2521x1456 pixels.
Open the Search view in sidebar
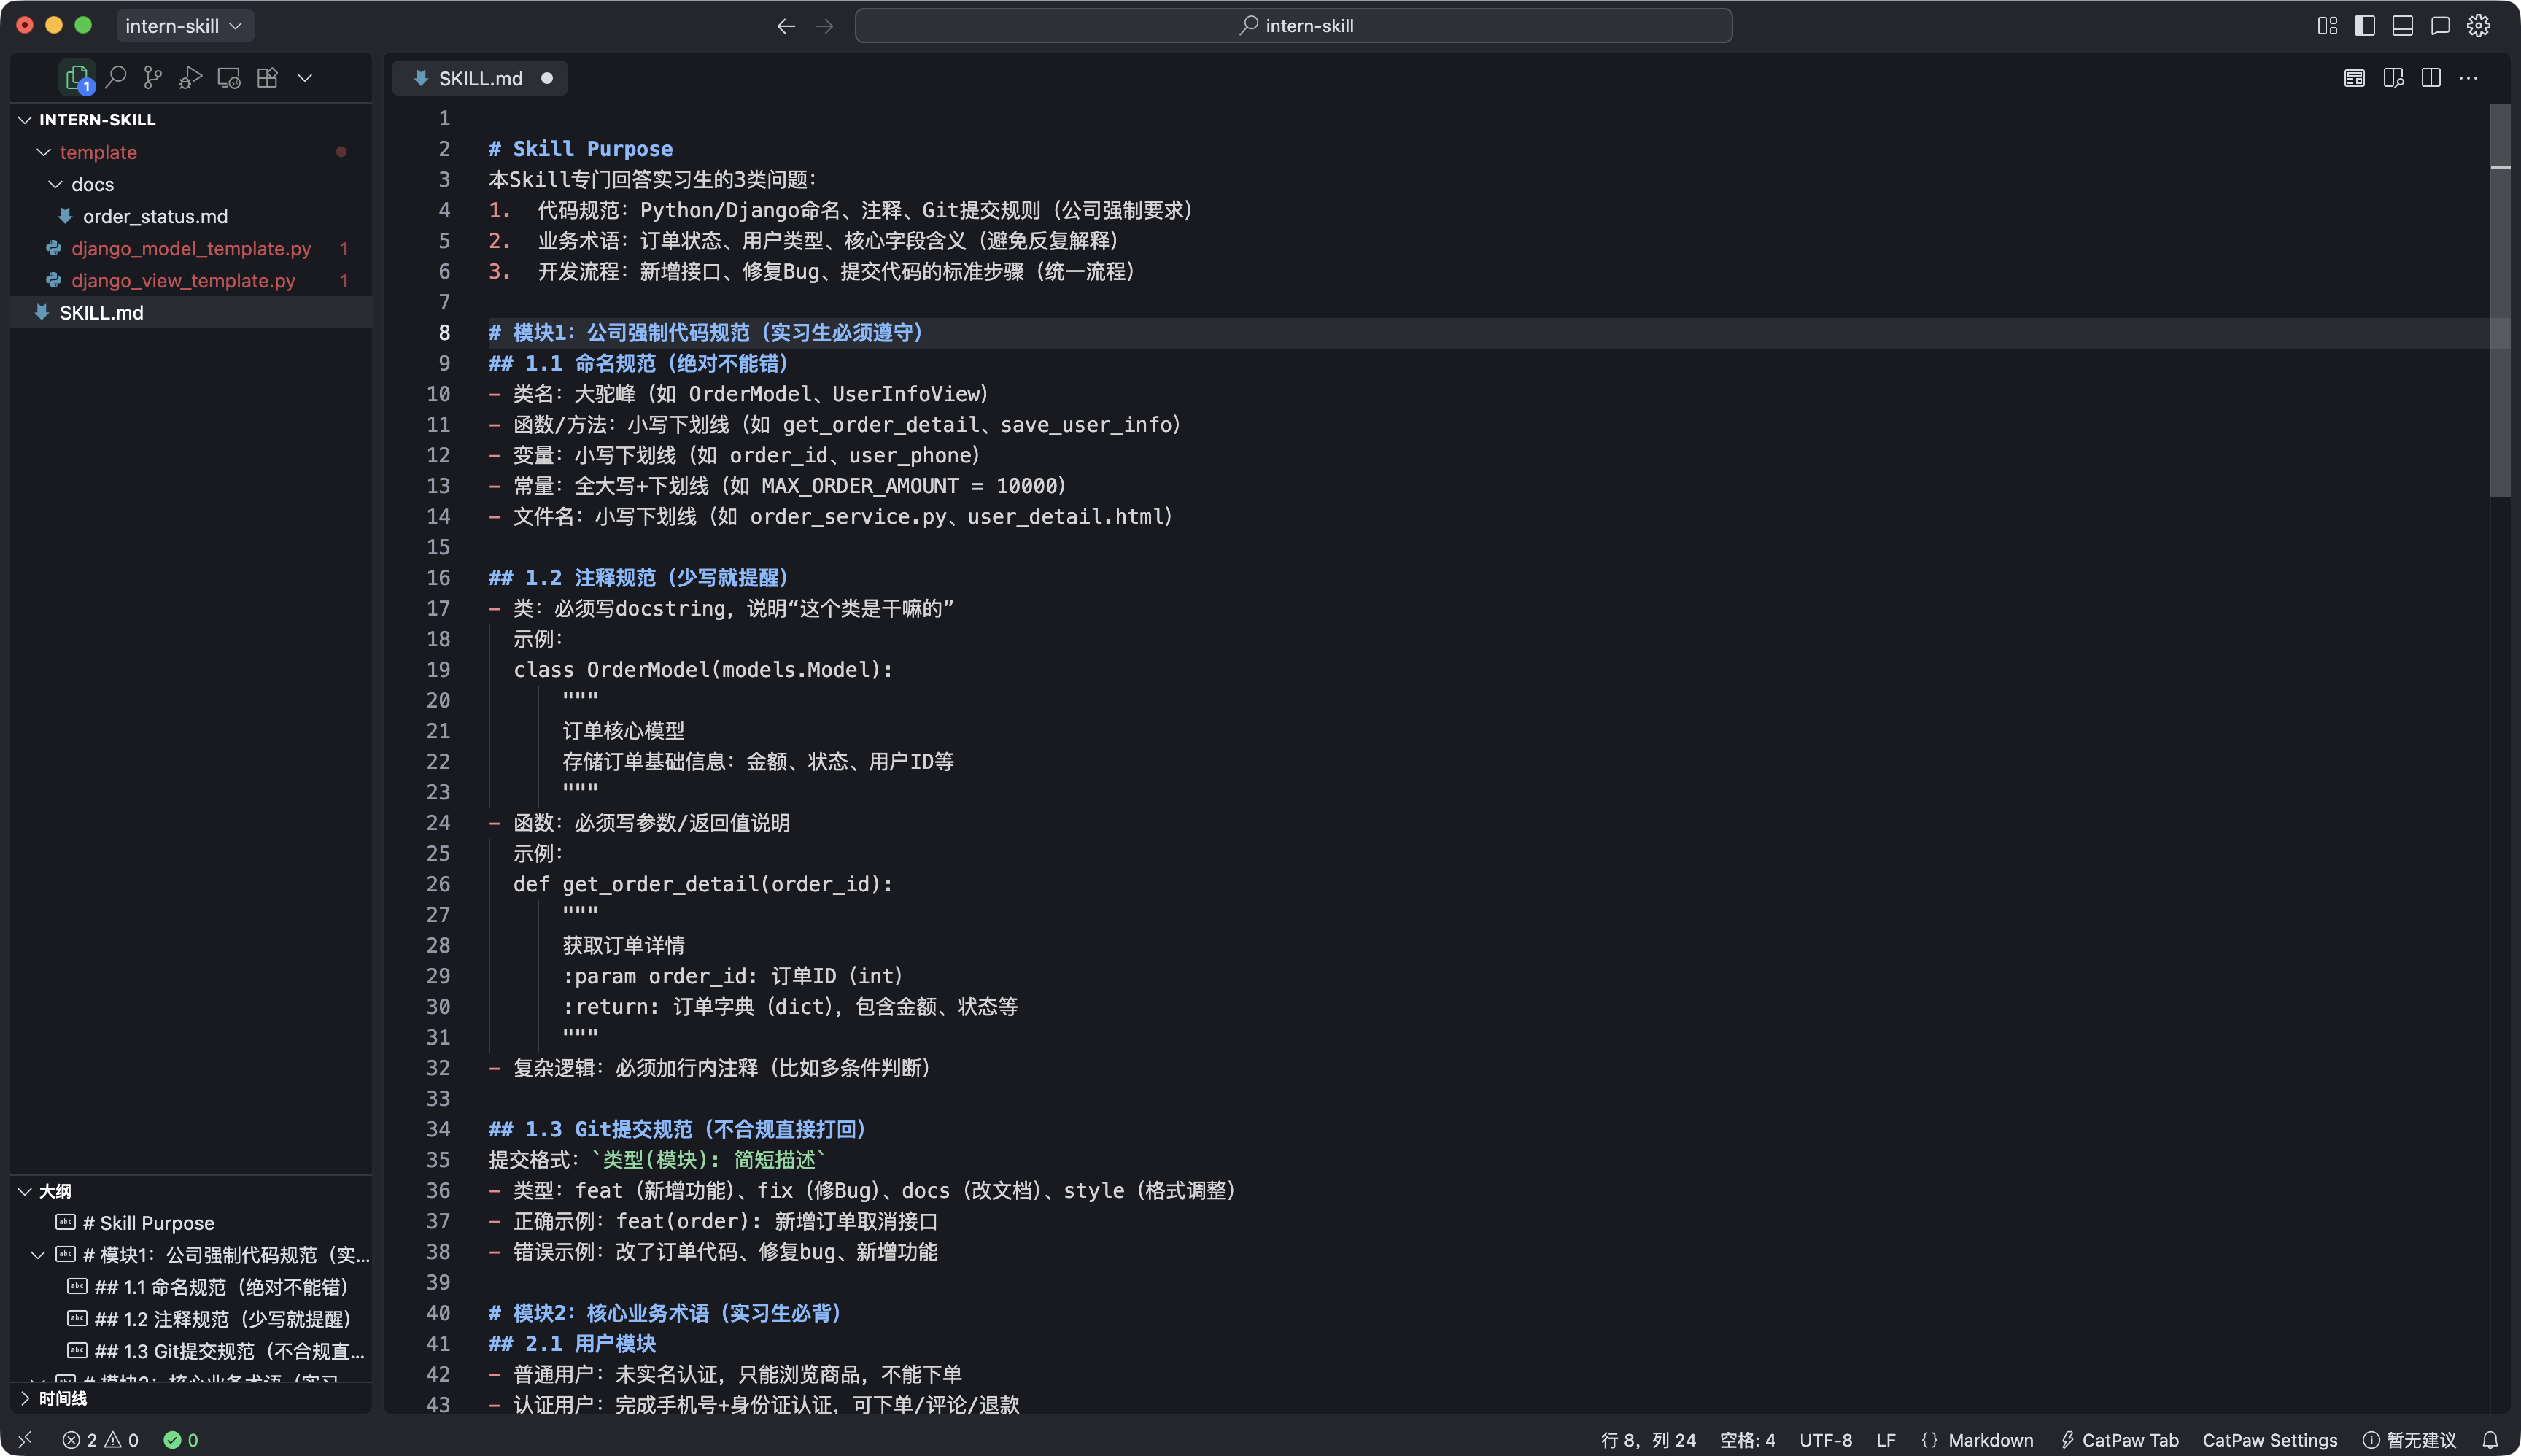[116, 77]
